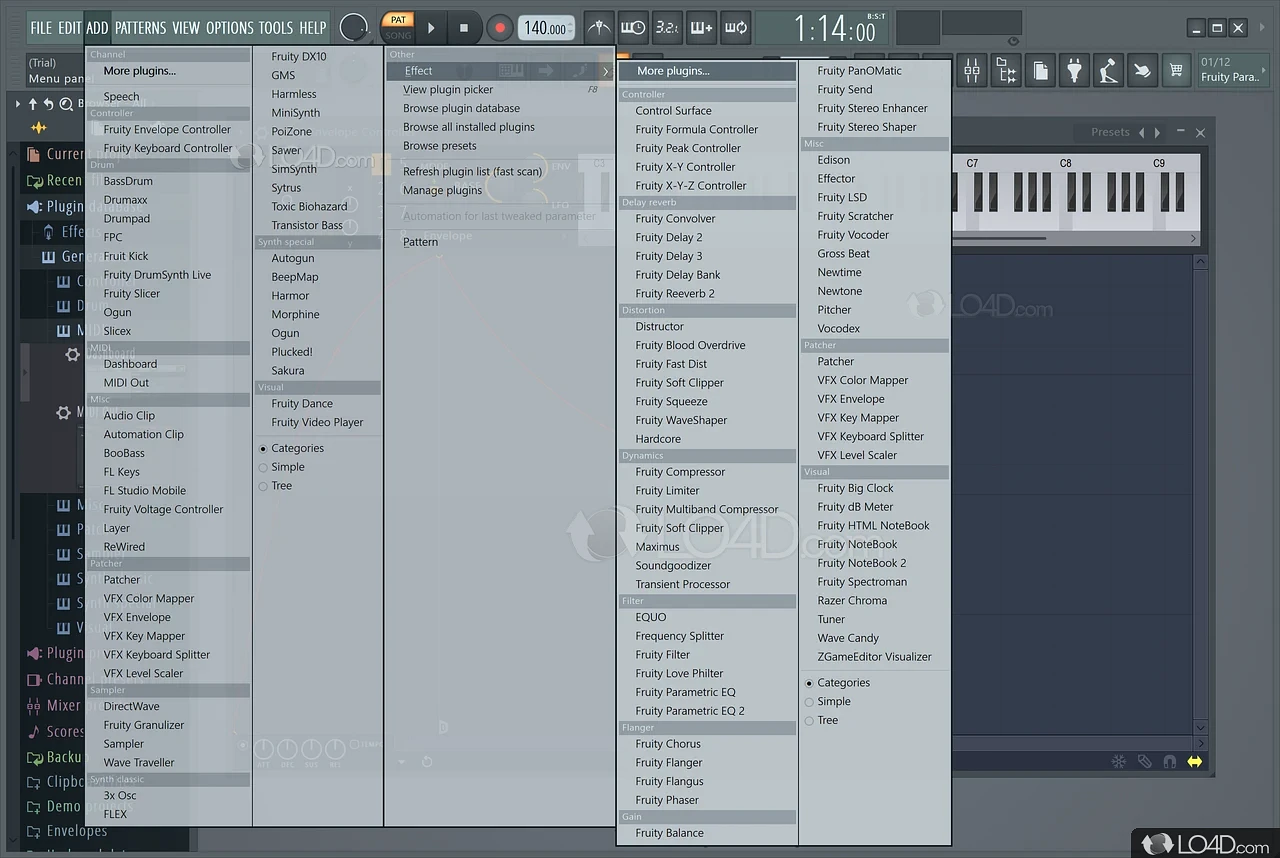The width and height of the screenshot is (1280, 858).
Task: Click the yellow sparkle icon in browser
Action: point(39,128)
